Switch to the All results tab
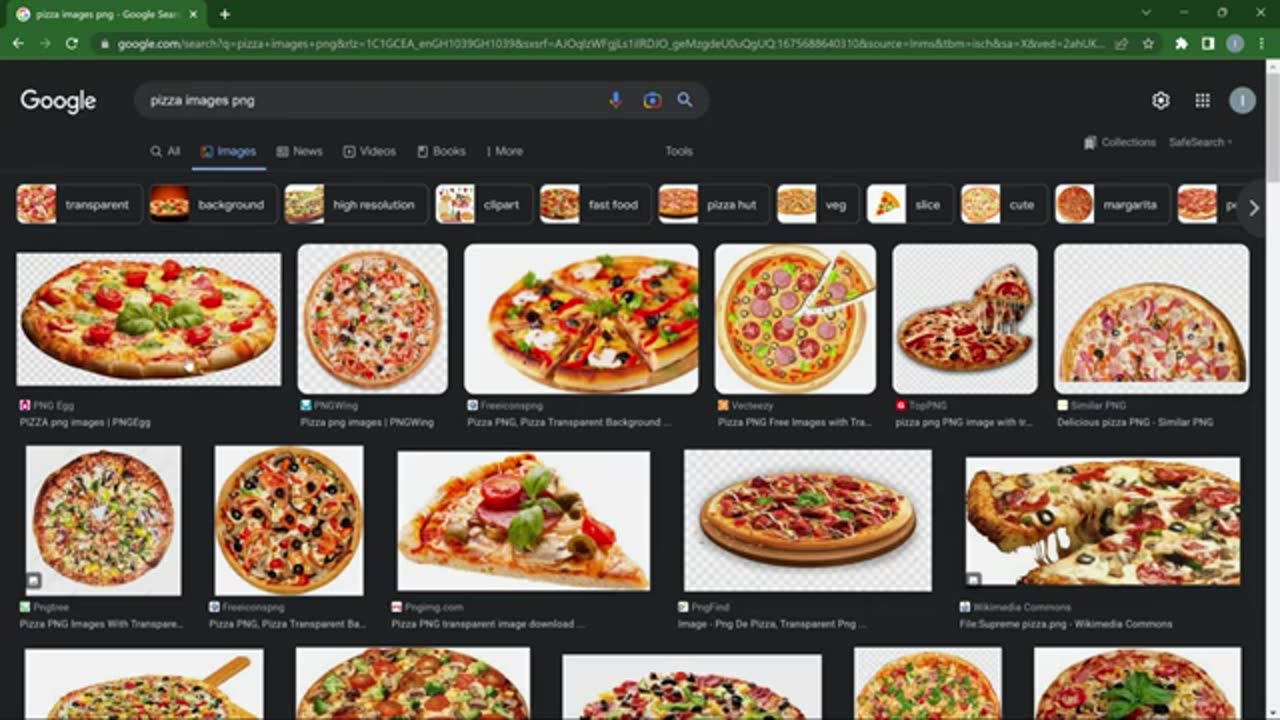 (x=165, y=151)
